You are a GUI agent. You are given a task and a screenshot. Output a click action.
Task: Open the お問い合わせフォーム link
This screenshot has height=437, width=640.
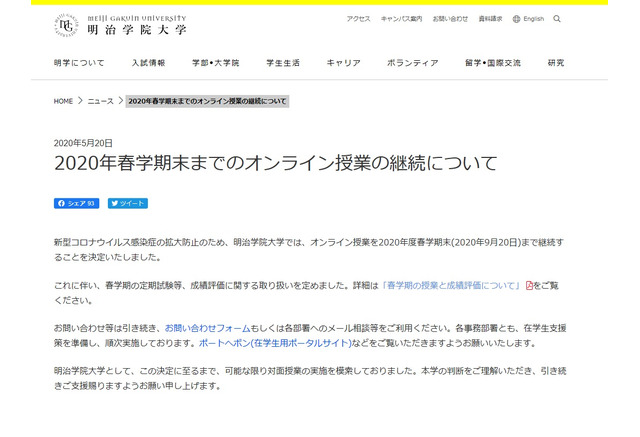[210, 328]
